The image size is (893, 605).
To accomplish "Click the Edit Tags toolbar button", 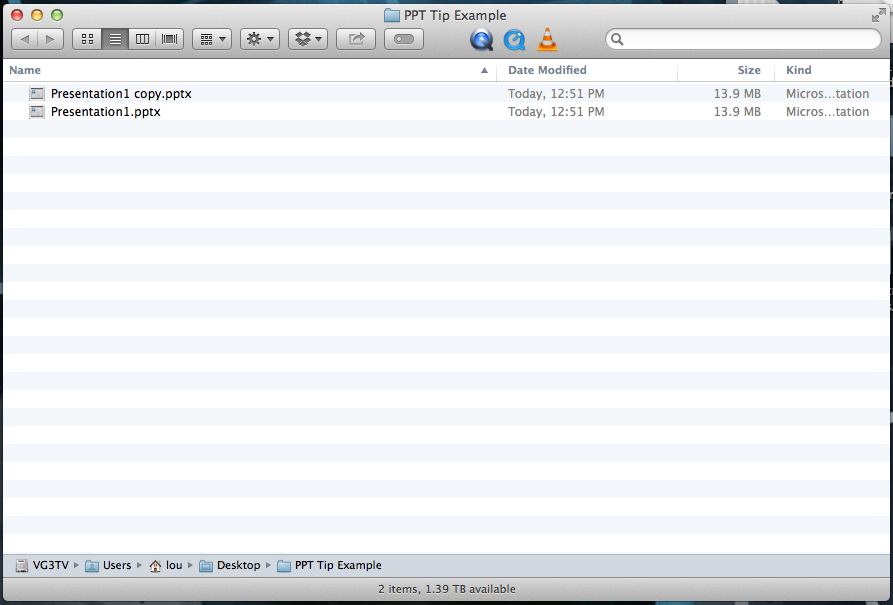I will (404, 39).
